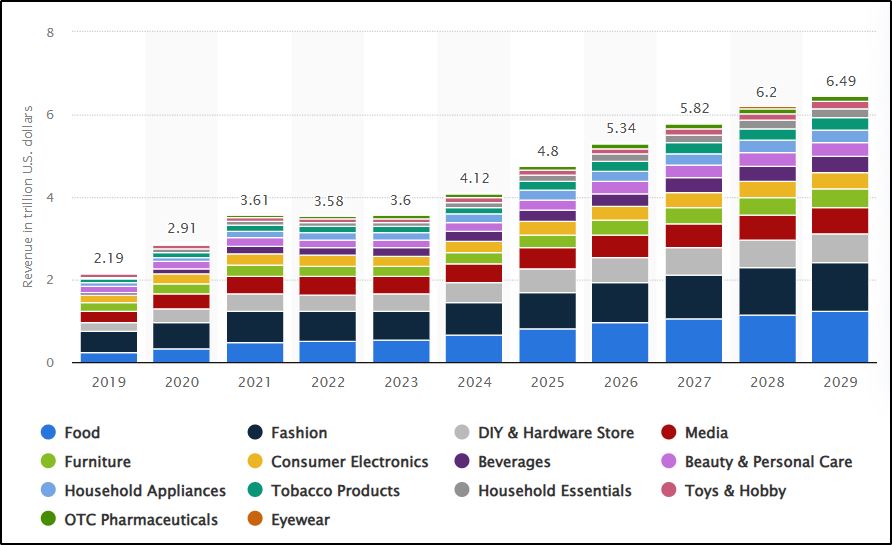
Task: Click the blue Food legend dot
Action: [48, 433]
